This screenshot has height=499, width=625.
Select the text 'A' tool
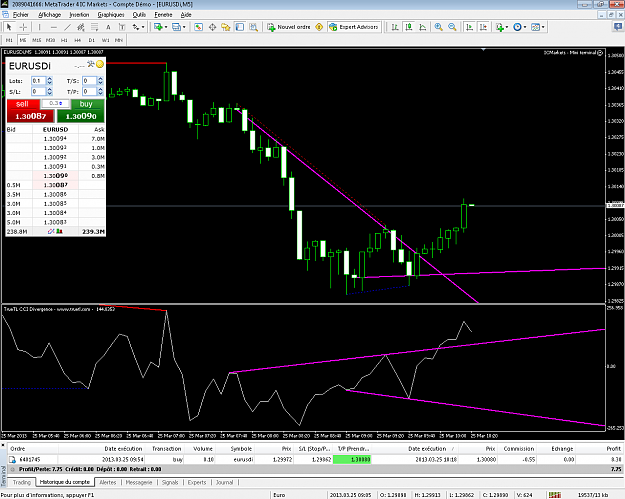108,27
